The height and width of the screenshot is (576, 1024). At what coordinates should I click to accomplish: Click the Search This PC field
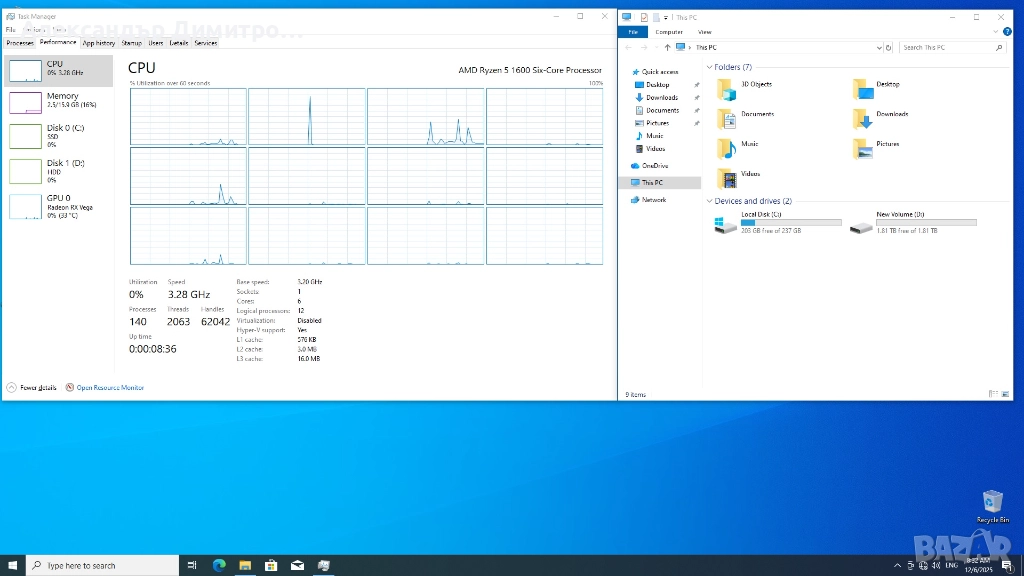point(945,47)
